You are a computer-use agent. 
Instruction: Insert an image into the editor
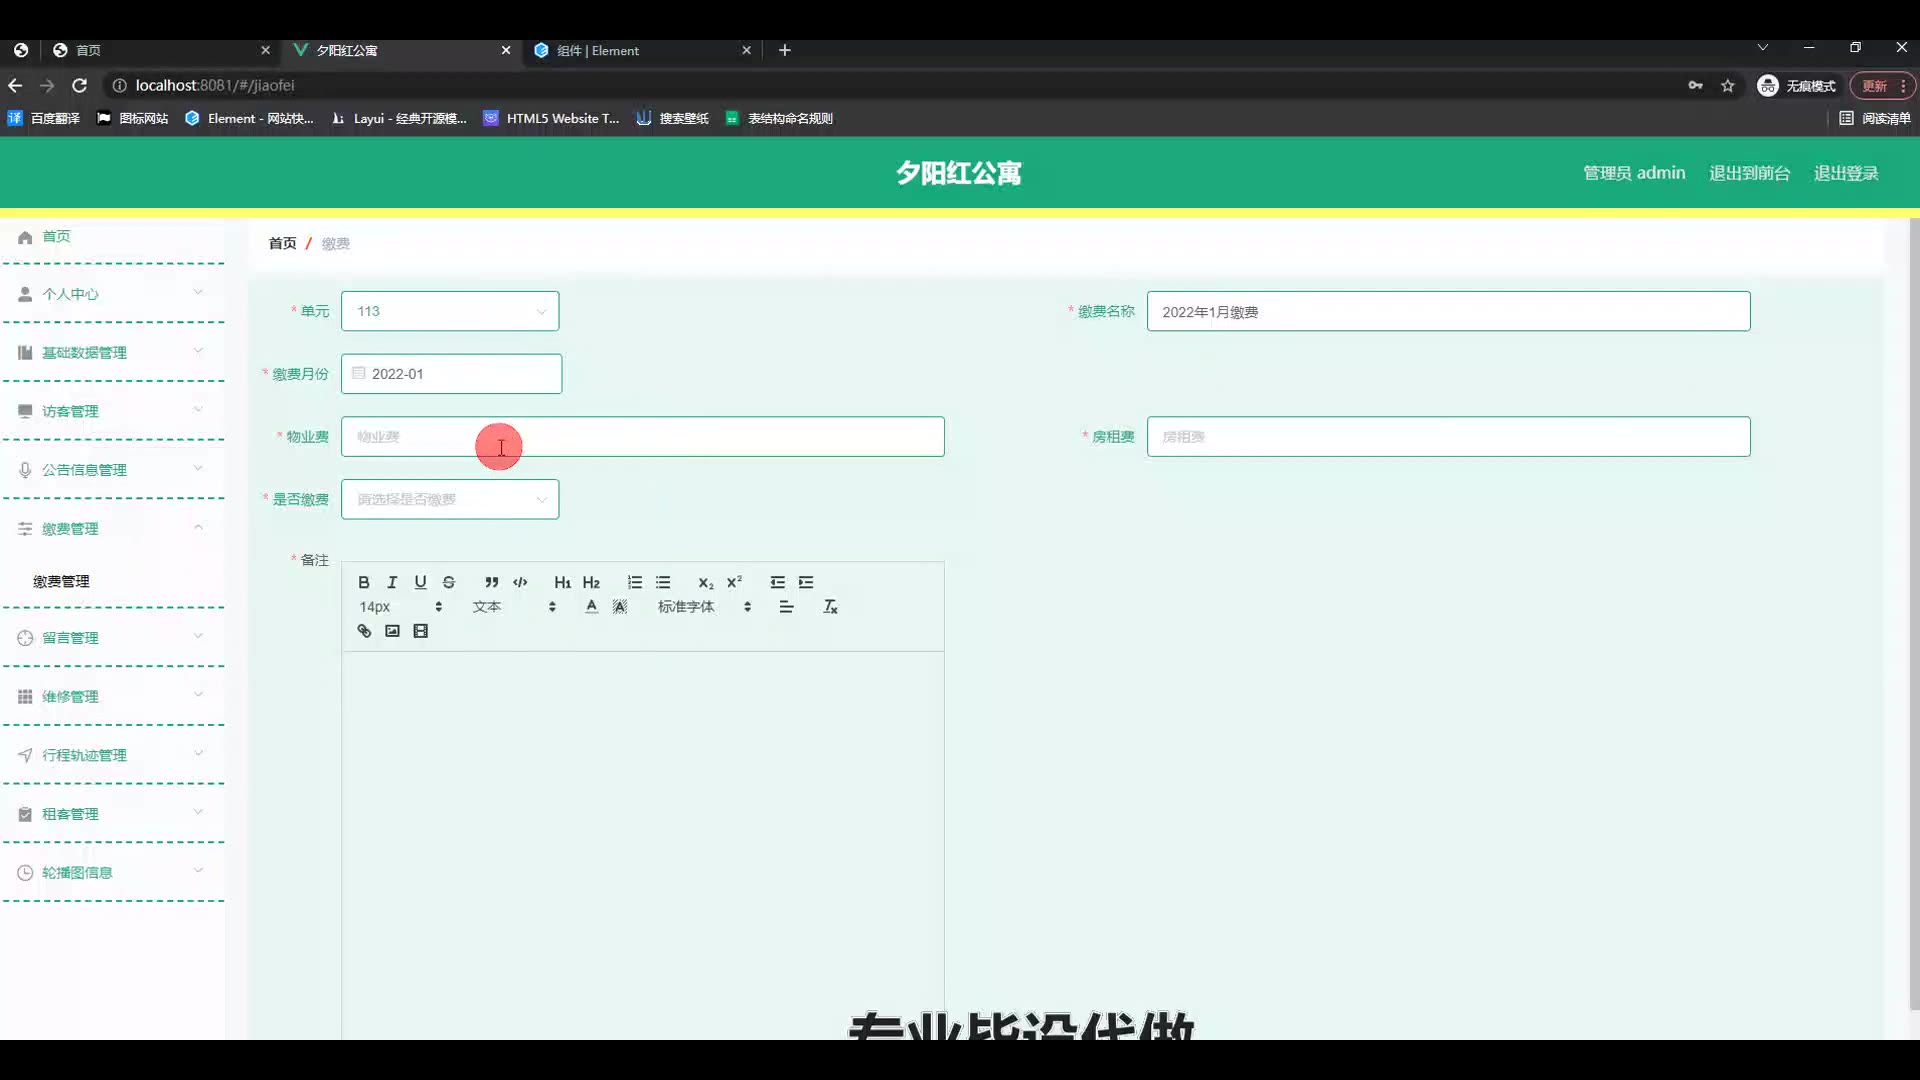pos(392,631)
